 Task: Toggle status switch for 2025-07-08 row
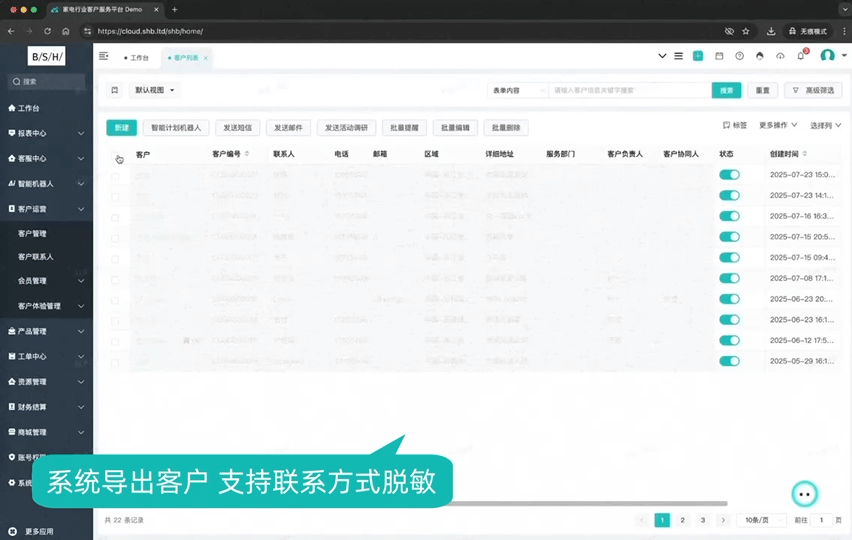[729, 278]
